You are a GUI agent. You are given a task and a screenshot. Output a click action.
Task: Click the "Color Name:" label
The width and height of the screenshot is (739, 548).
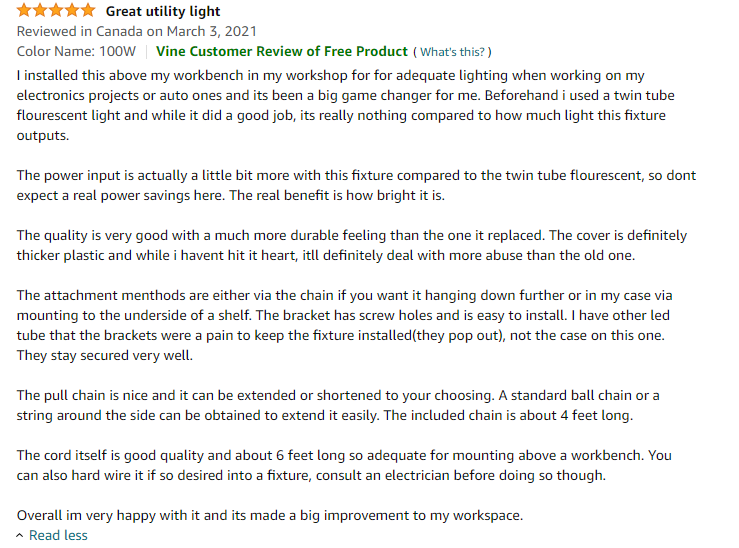click(x=55, y=51)
